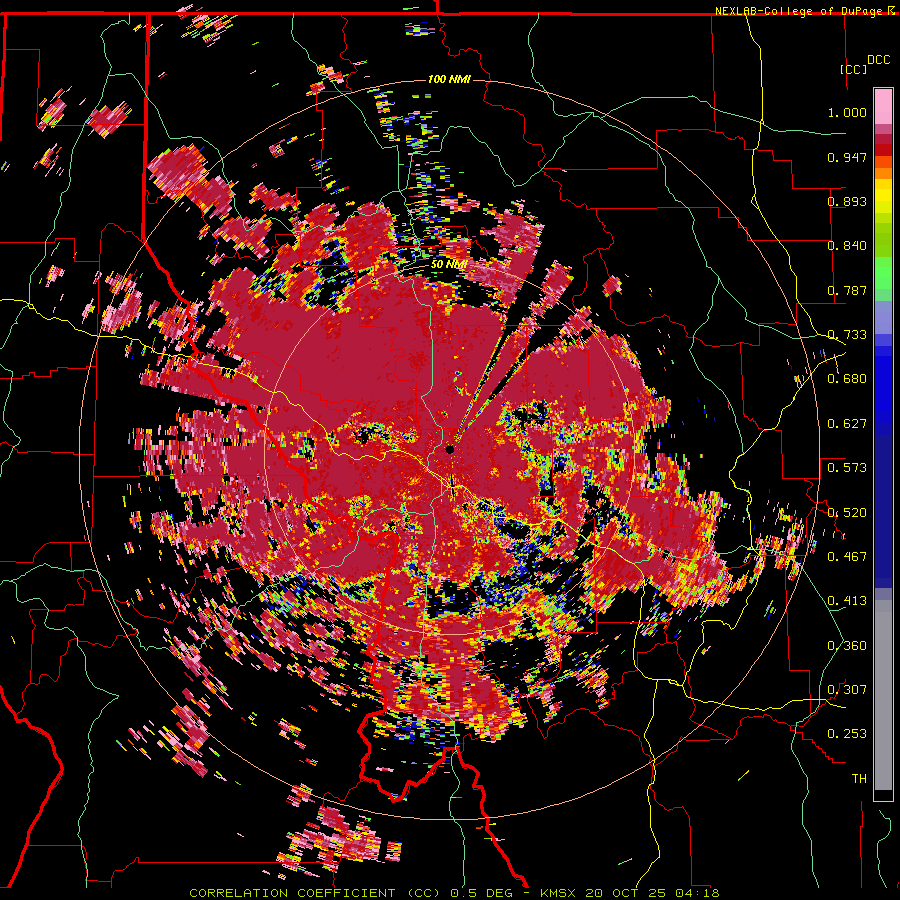Click the 0.787 scale label

coord(847,290)
